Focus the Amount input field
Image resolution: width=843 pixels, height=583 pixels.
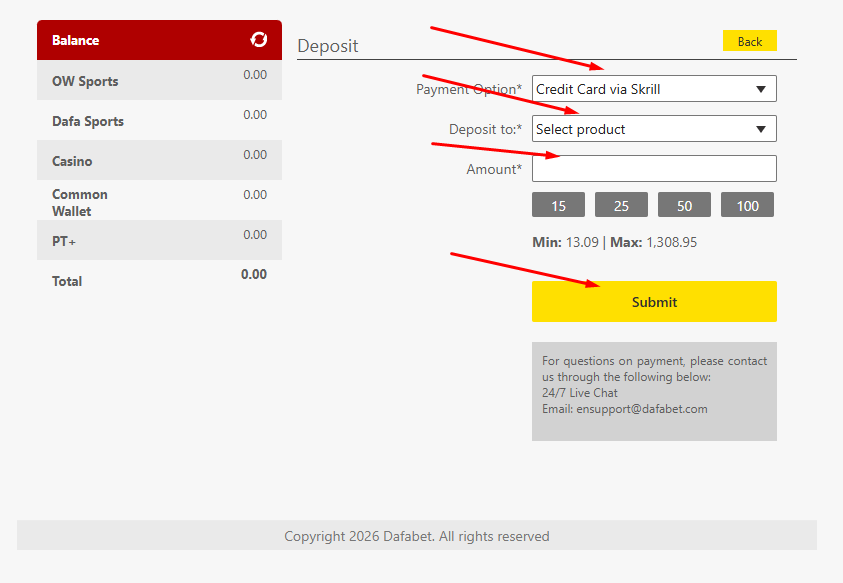[654, 169]
